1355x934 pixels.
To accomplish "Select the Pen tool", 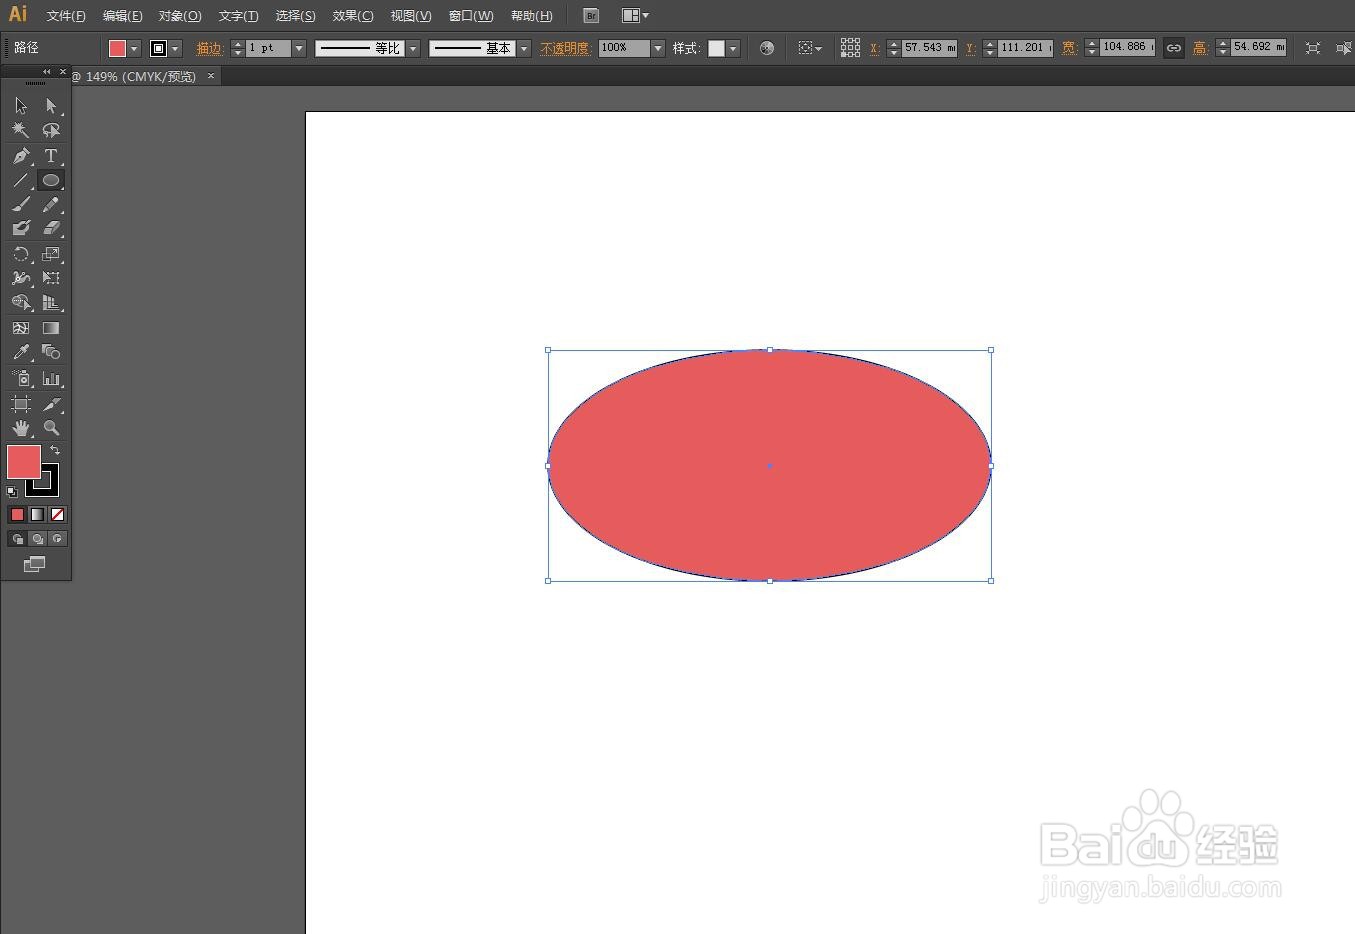I will click(21, 156).
